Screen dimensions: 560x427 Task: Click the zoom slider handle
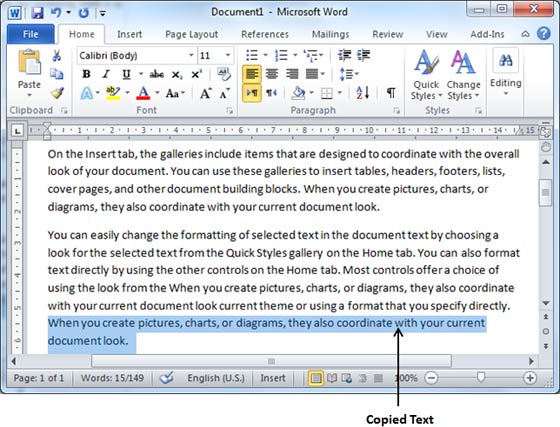click(481, 377)
